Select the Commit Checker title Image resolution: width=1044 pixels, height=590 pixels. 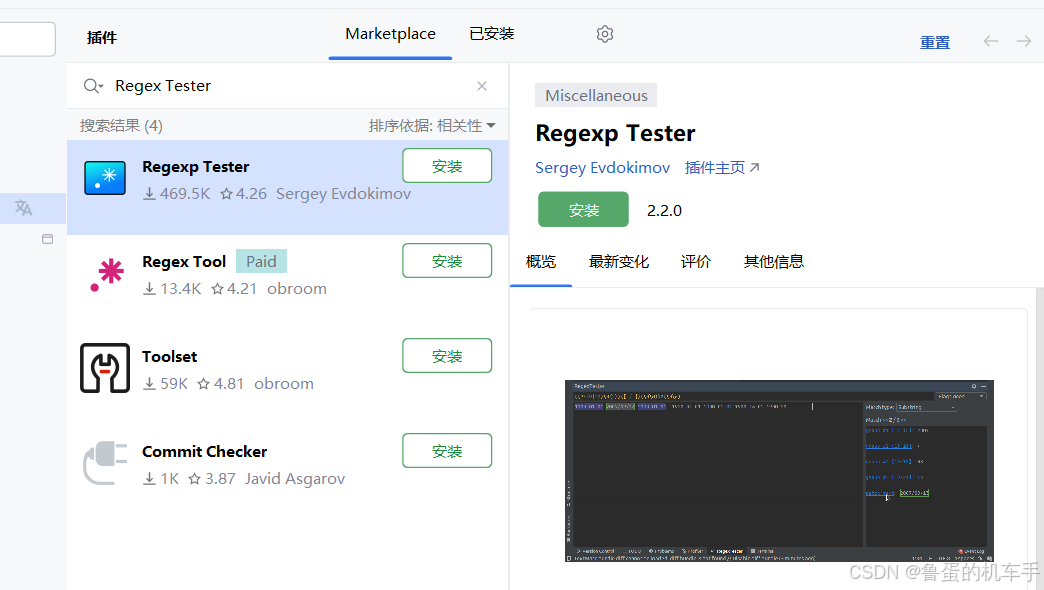[204, 451]
